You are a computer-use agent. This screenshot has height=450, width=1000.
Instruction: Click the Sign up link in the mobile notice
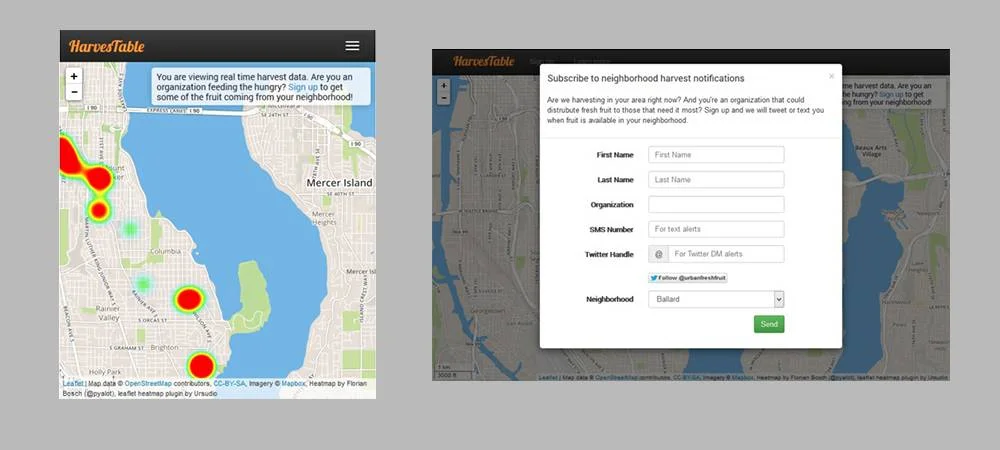pyautogui.click(x=302, y=87)
